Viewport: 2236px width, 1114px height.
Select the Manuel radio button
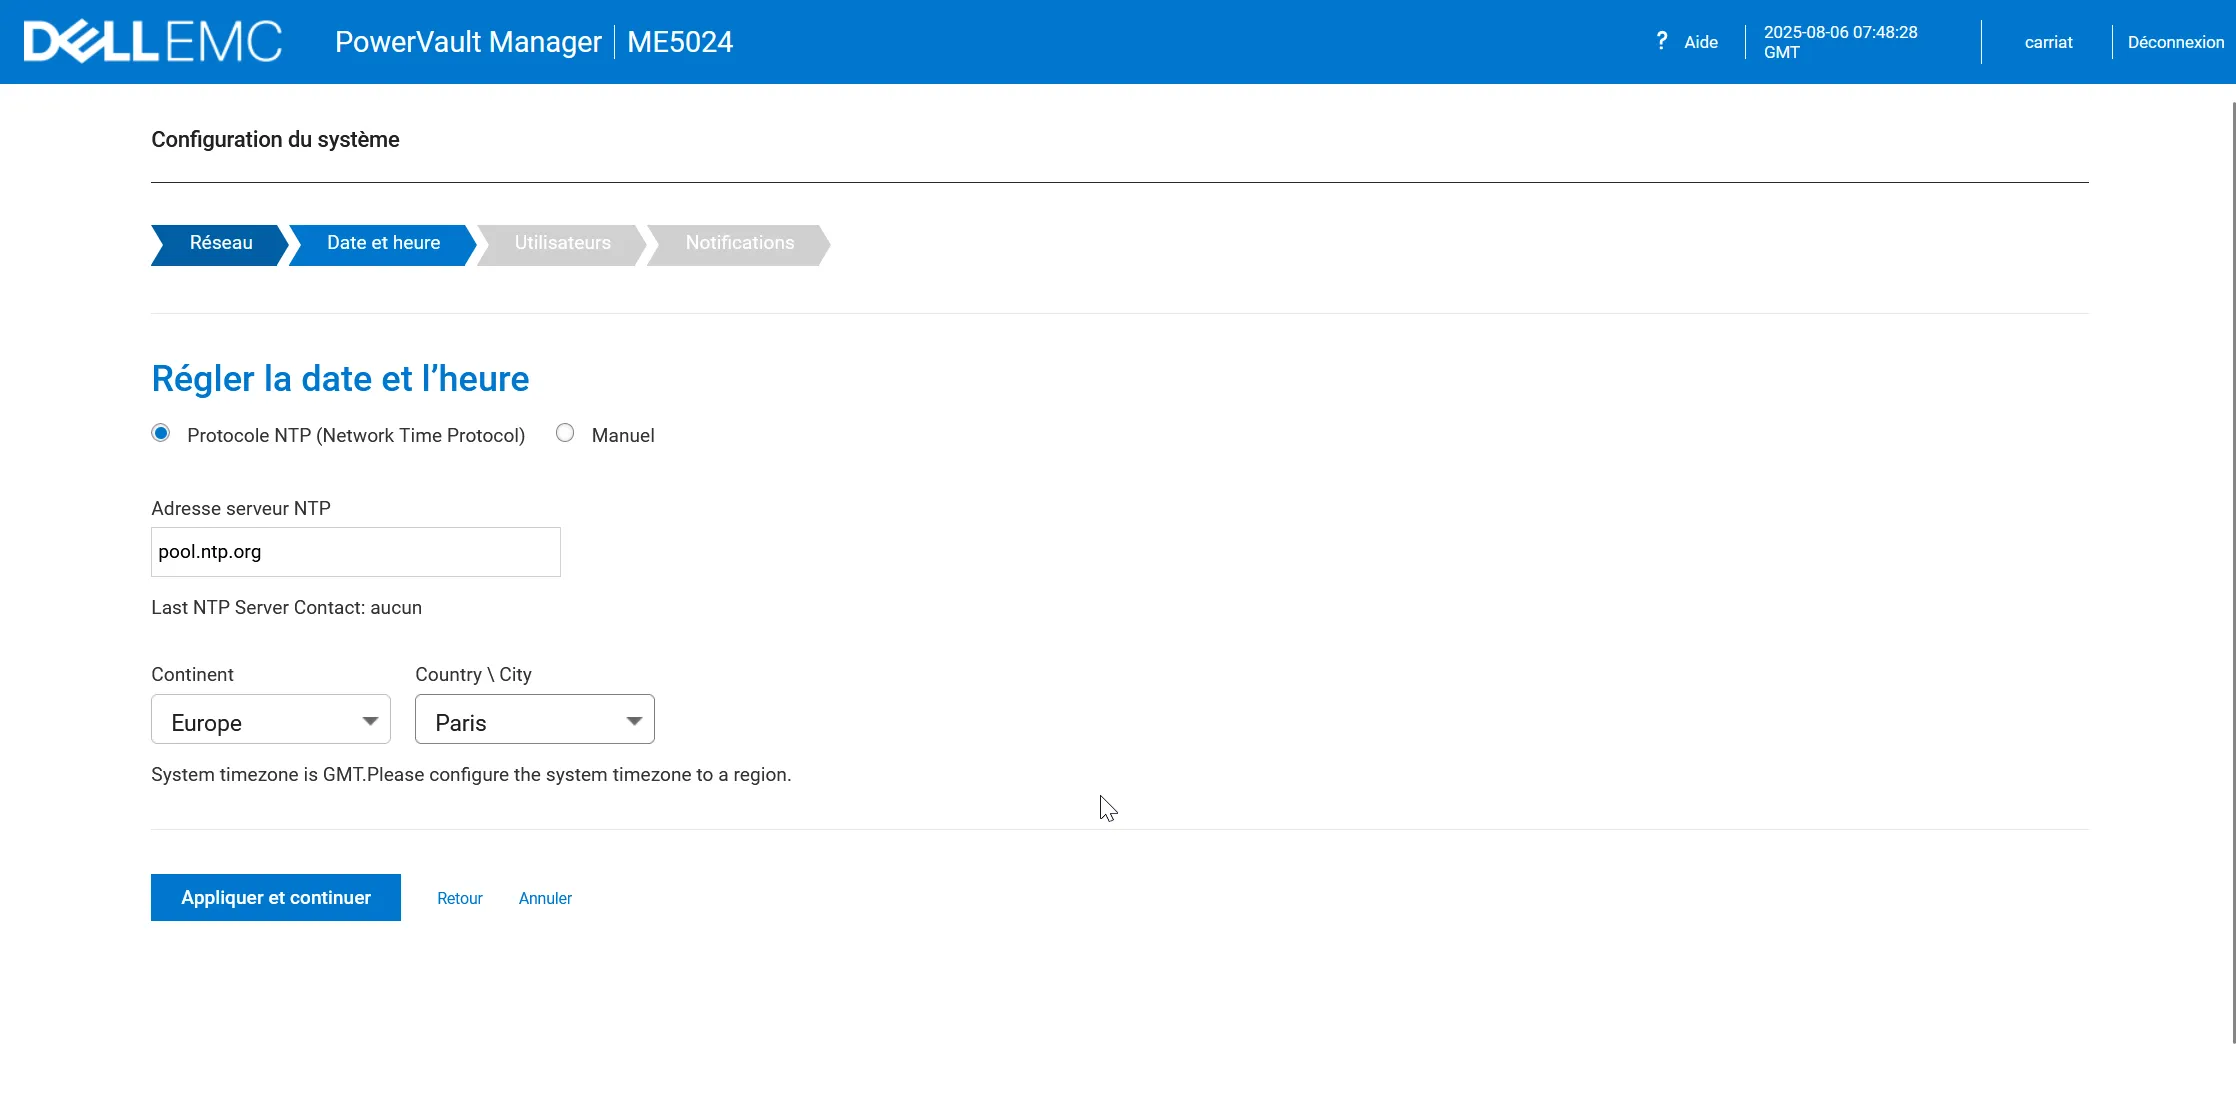[x=565, y=433]
